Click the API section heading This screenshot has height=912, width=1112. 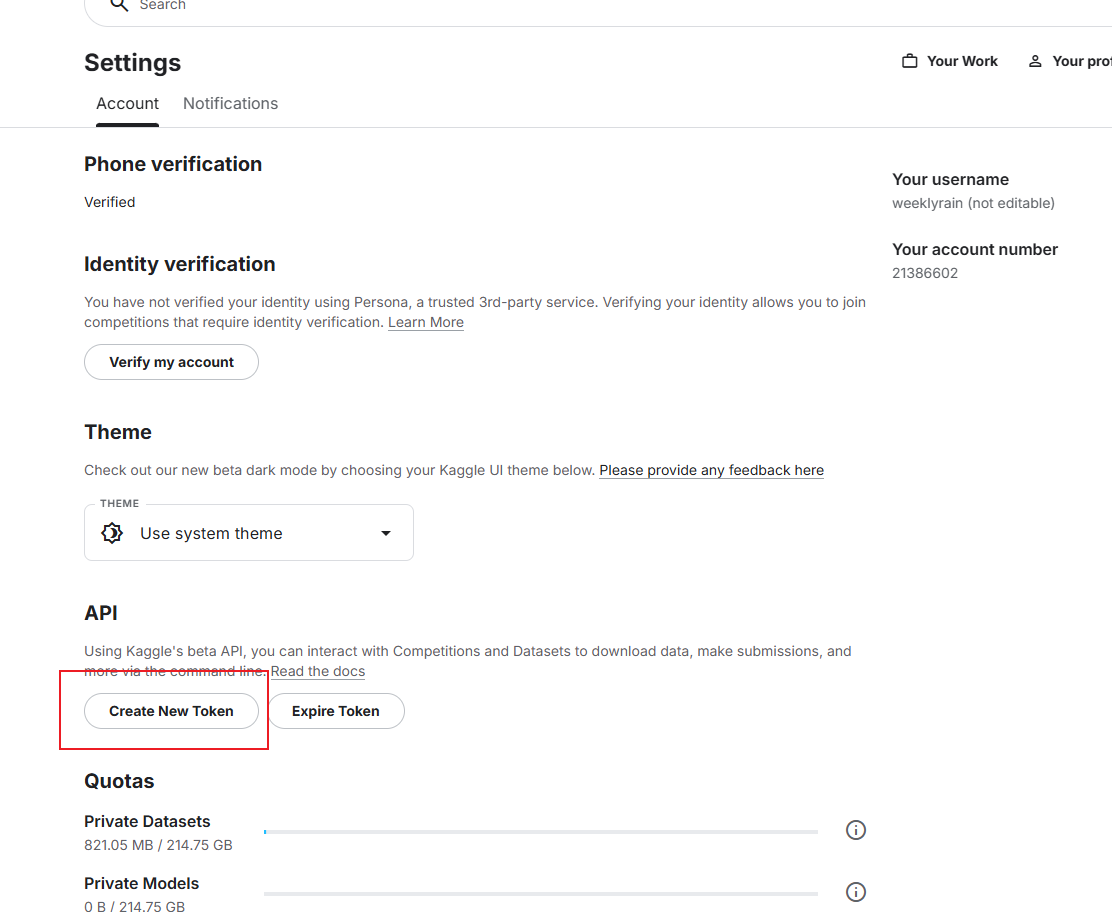101,613
